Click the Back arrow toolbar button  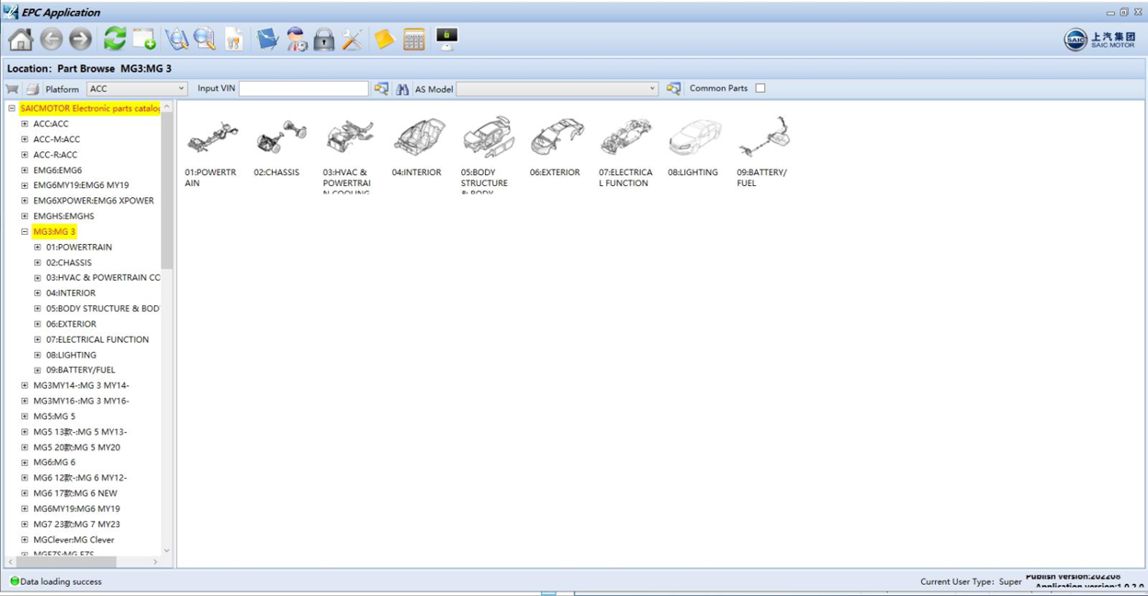[51, 39]
